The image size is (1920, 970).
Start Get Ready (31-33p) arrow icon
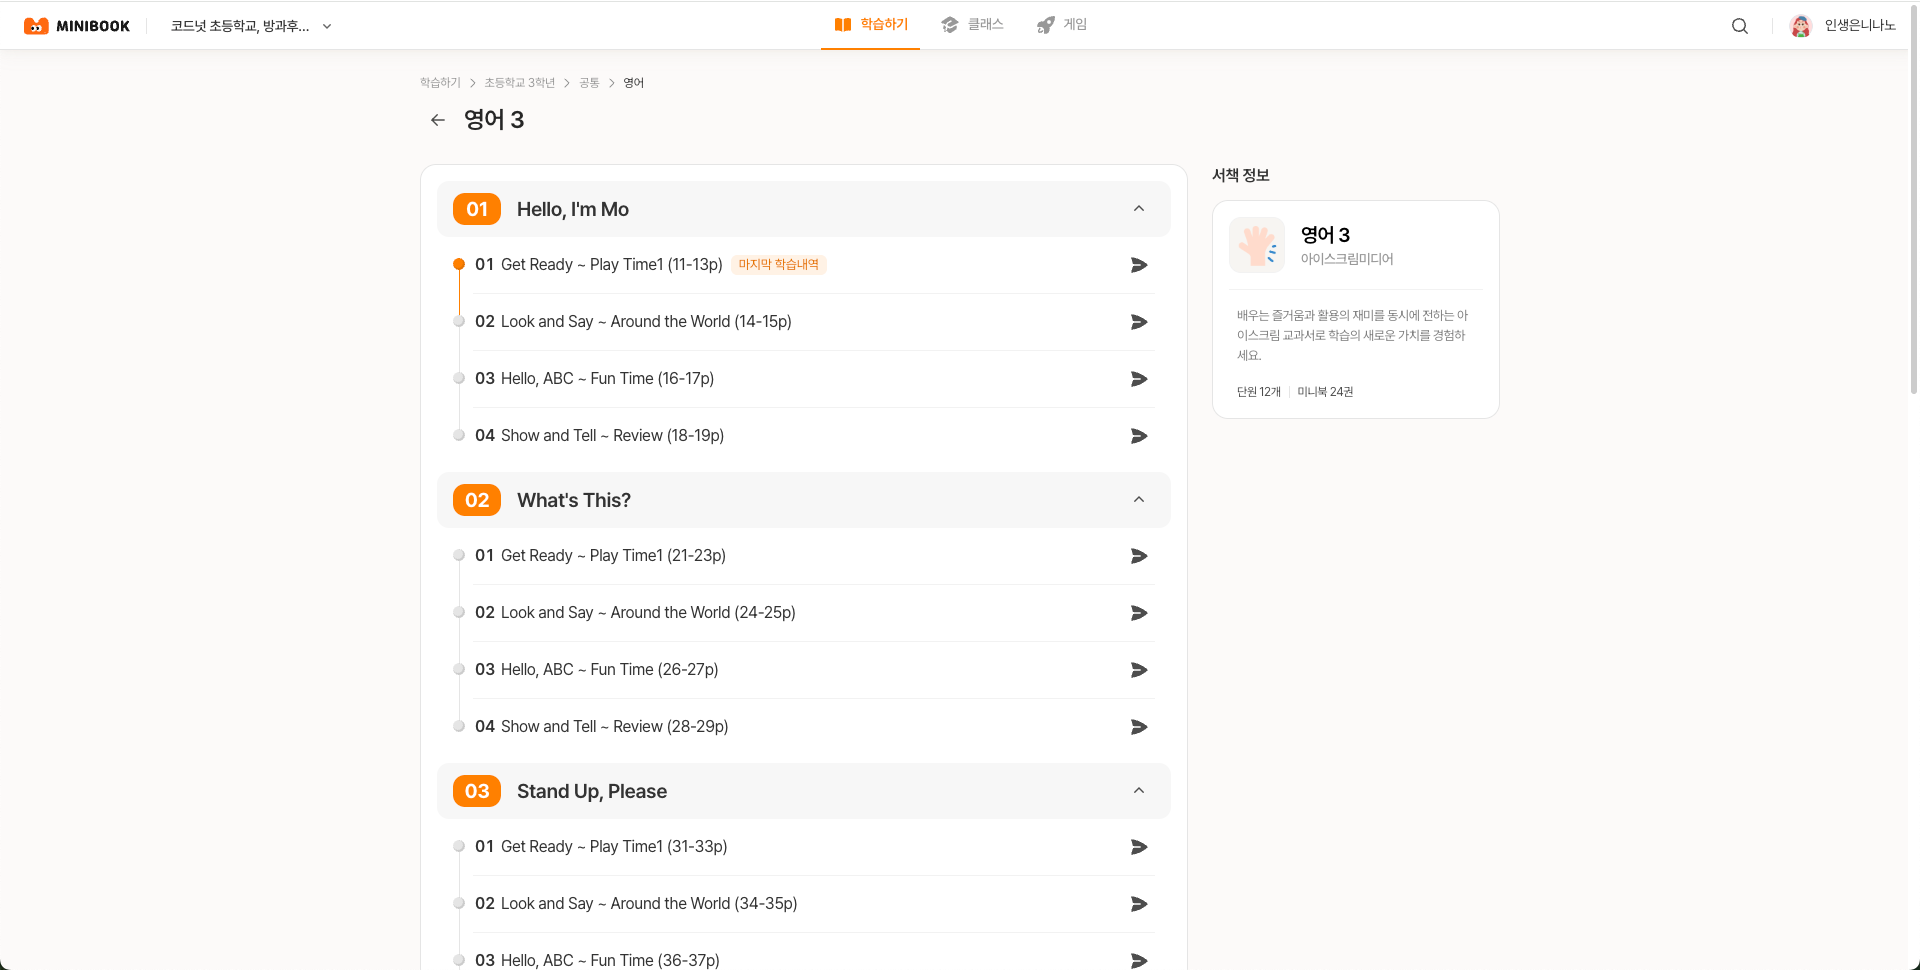tap(1138, 847)
